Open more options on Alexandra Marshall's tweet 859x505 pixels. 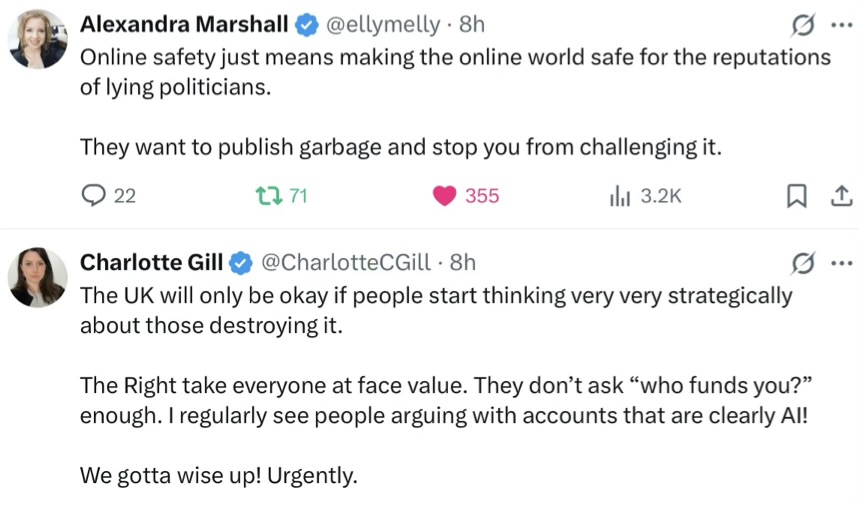[841, 25]
